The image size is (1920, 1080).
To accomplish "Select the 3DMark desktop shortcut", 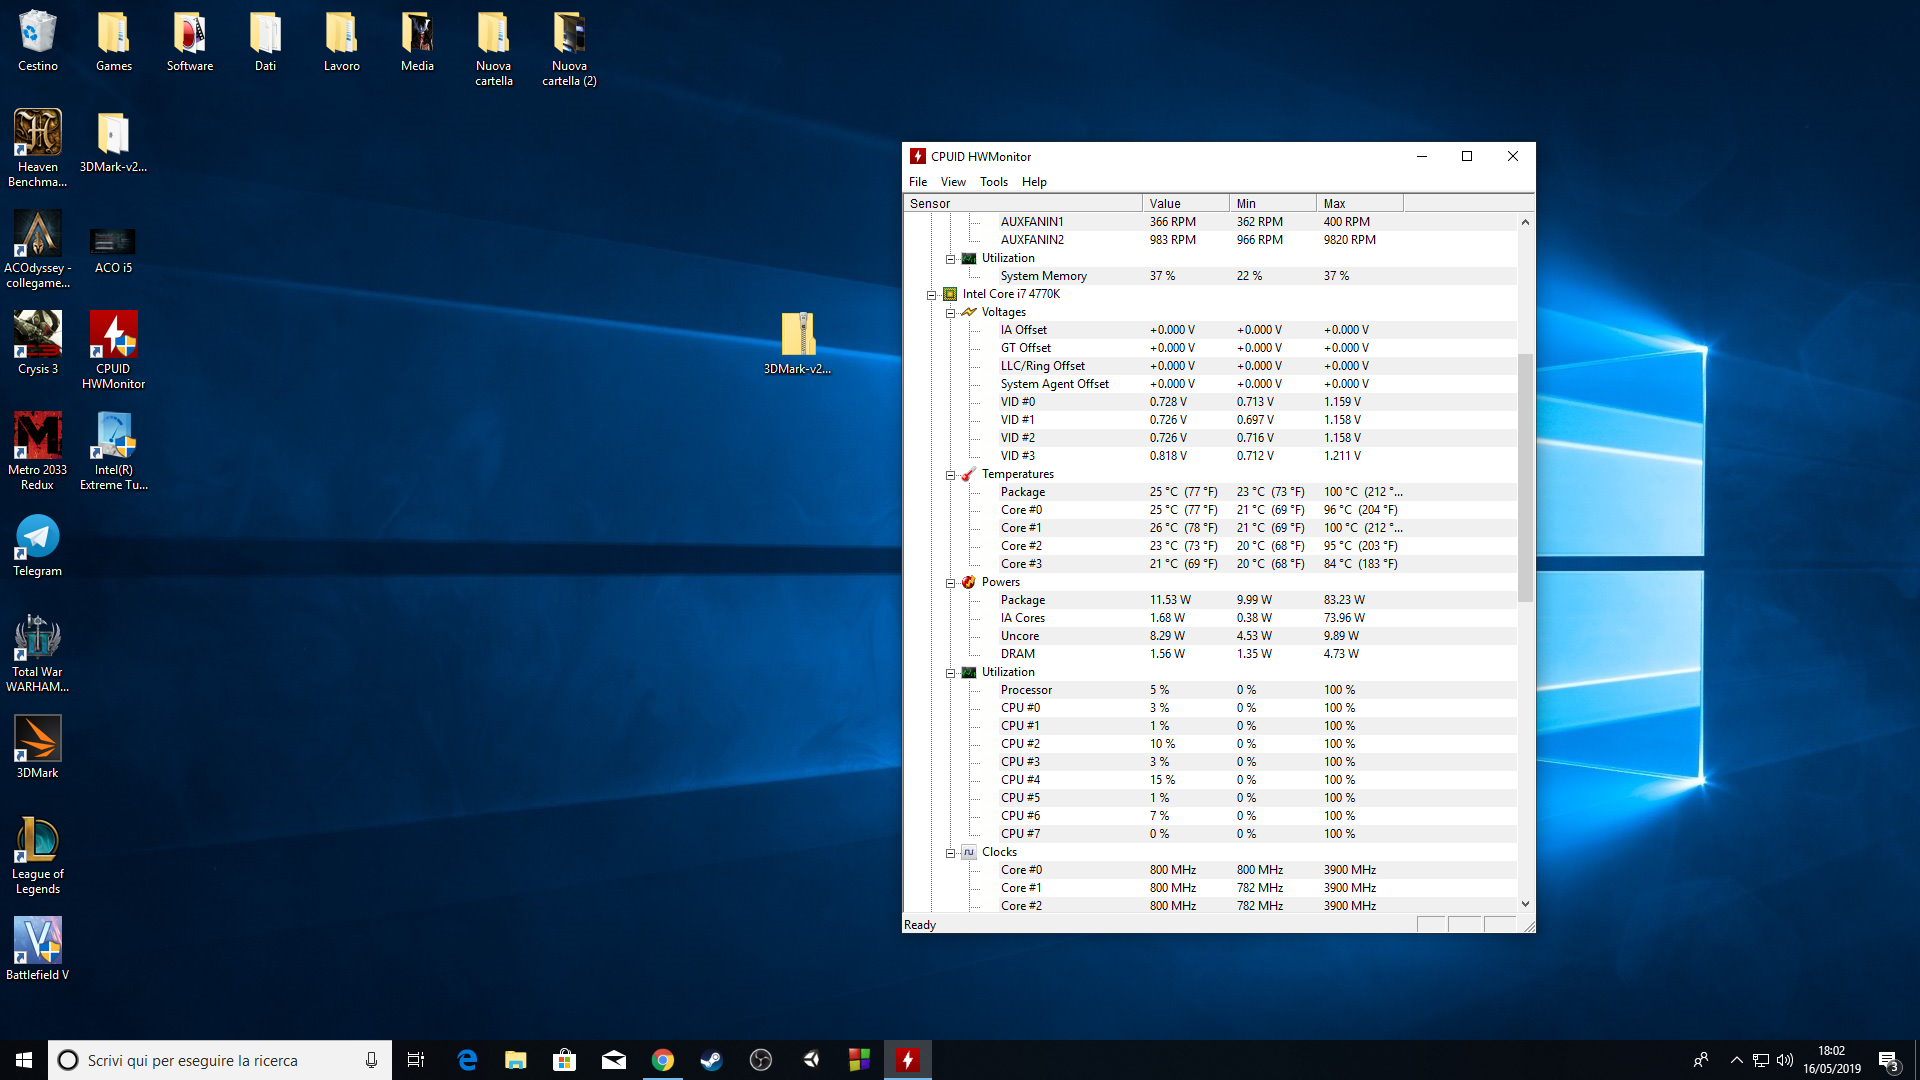I will [38, 747].
